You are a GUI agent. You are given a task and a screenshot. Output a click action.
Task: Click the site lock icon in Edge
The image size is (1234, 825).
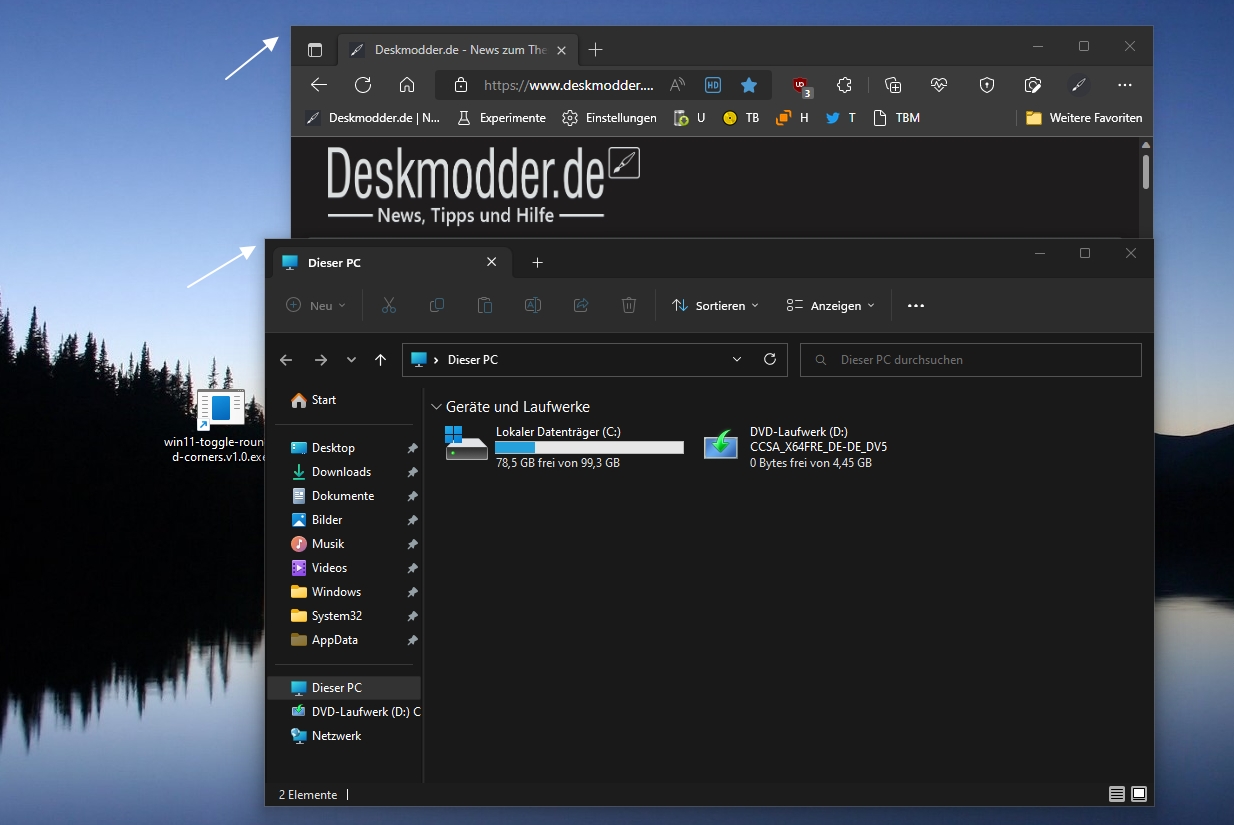[x=460, y=85]
